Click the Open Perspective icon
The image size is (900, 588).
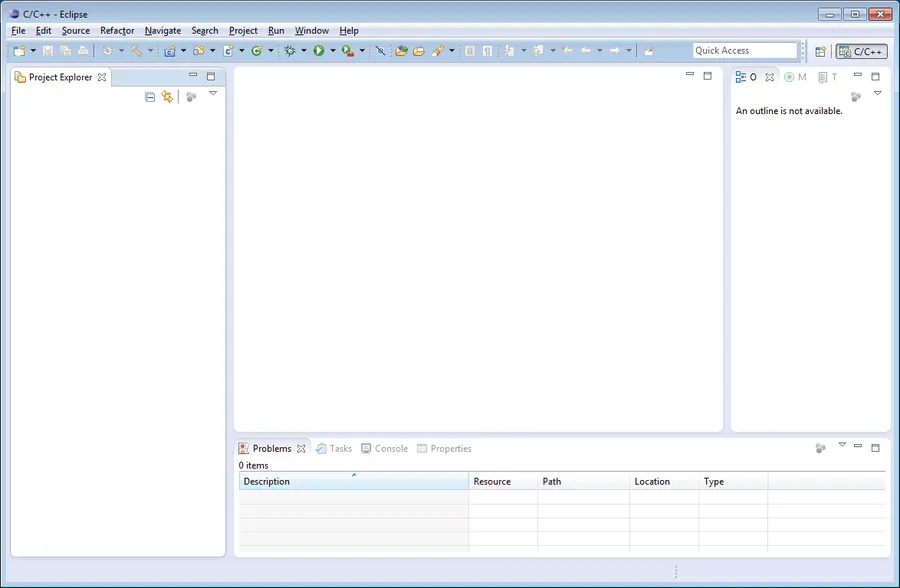[820, 52]
